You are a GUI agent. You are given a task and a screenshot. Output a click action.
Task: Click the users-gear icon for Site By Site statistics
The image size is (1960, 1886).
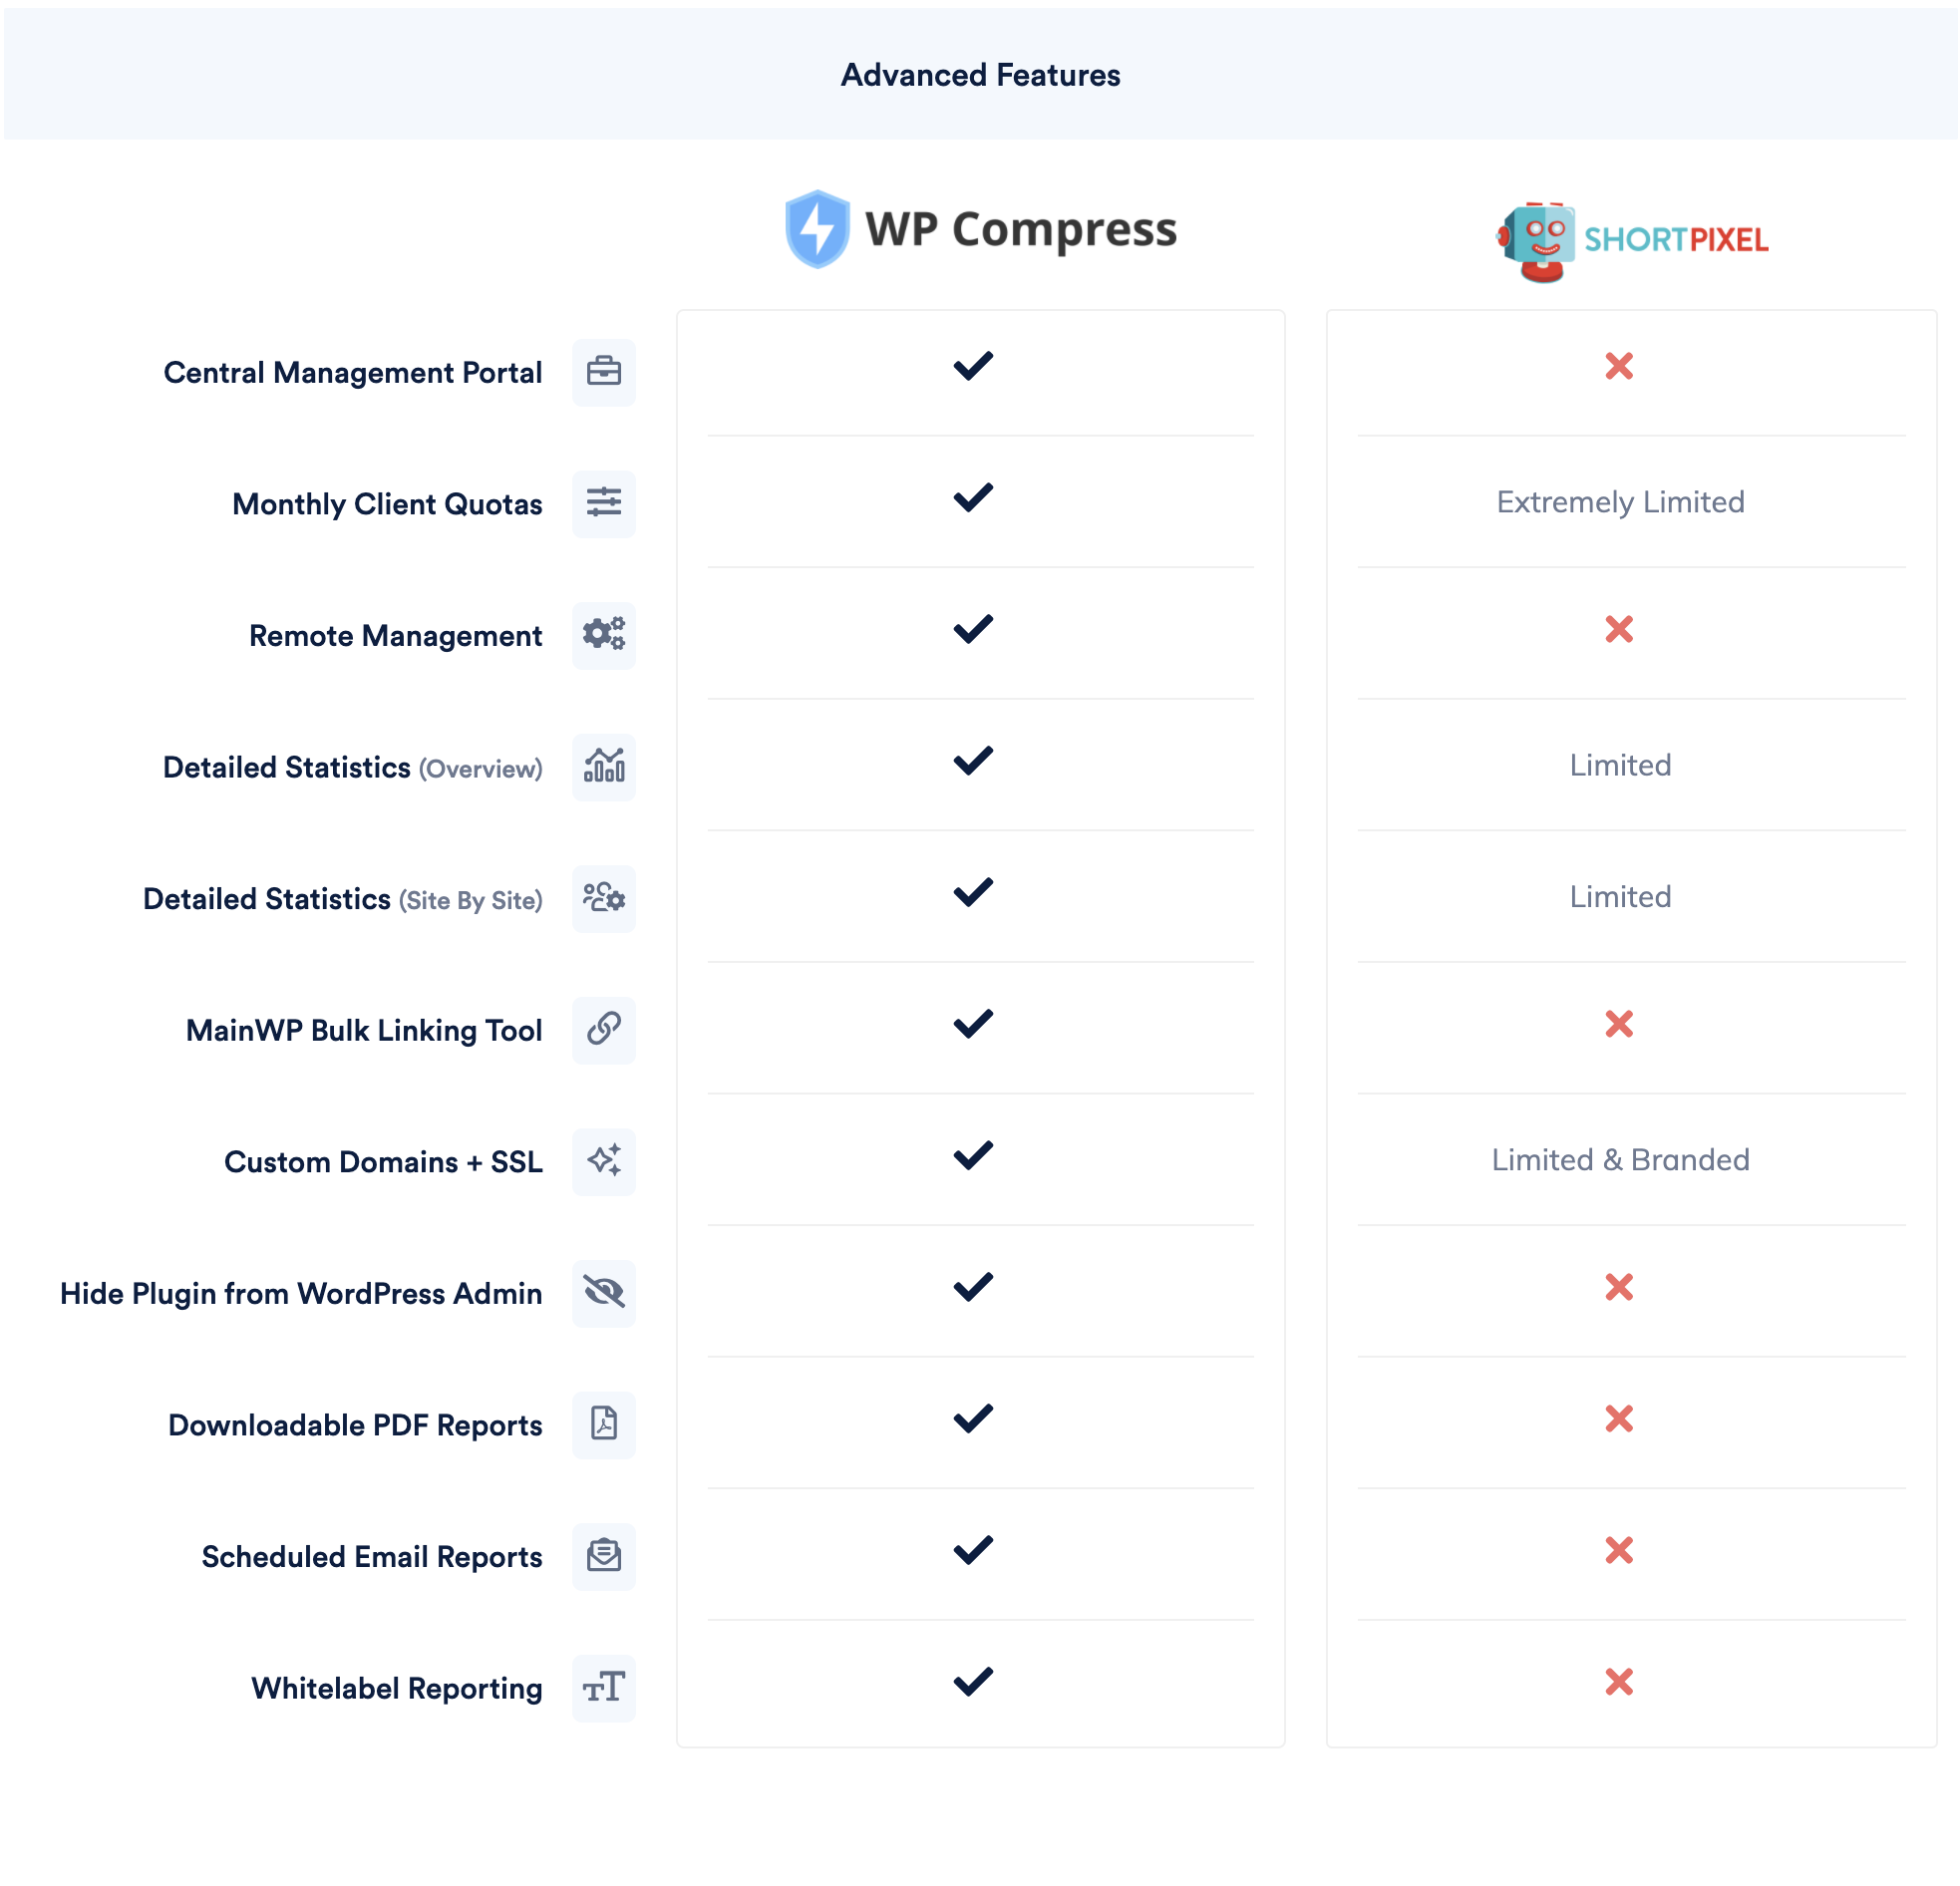pyautogui.click(x=603, y=898)
